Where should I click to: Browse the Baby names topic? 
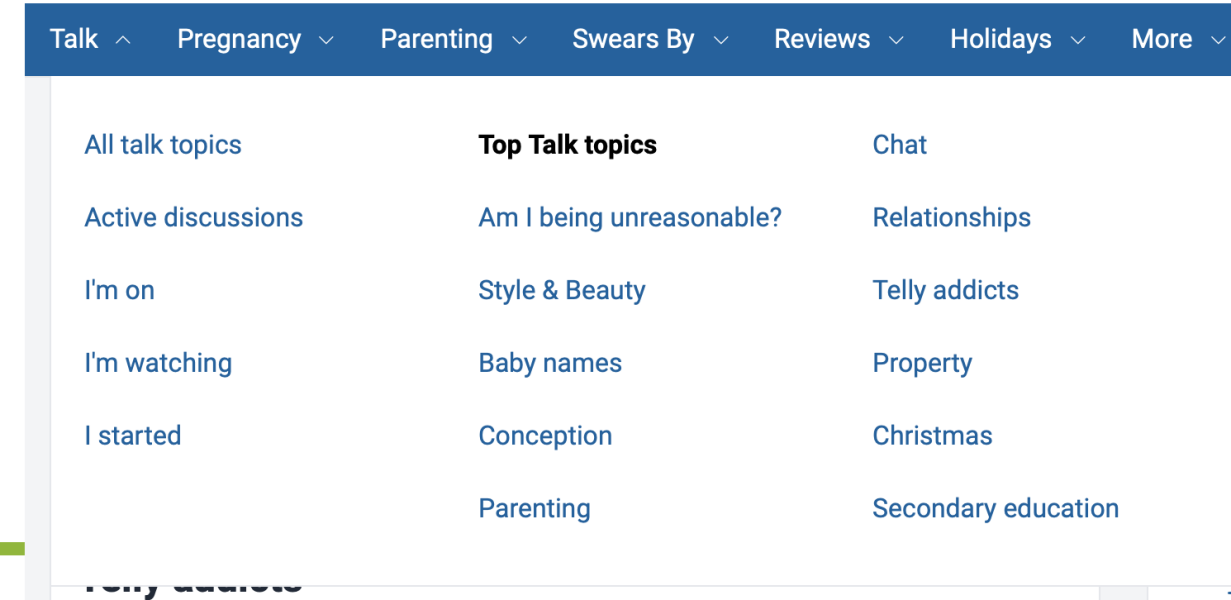click(x=550, y=363)
